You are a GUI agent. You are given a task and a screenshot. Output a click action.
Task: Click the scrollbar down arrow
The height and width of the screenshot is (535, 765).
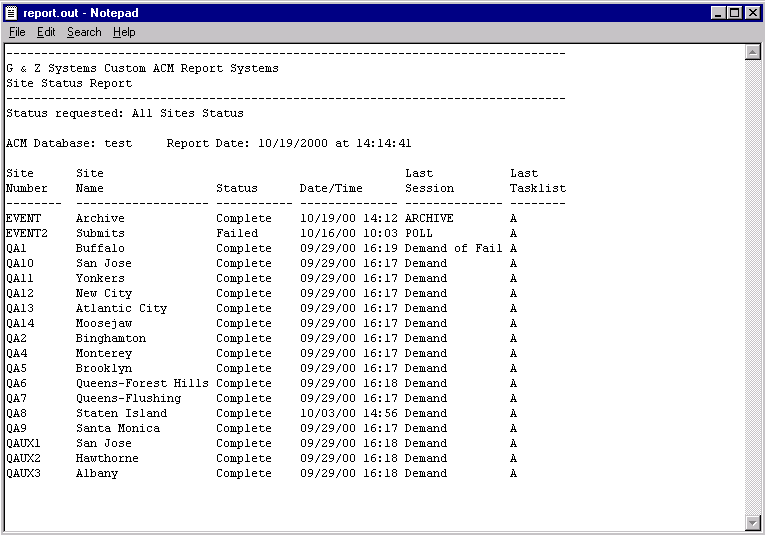point(753,523)
